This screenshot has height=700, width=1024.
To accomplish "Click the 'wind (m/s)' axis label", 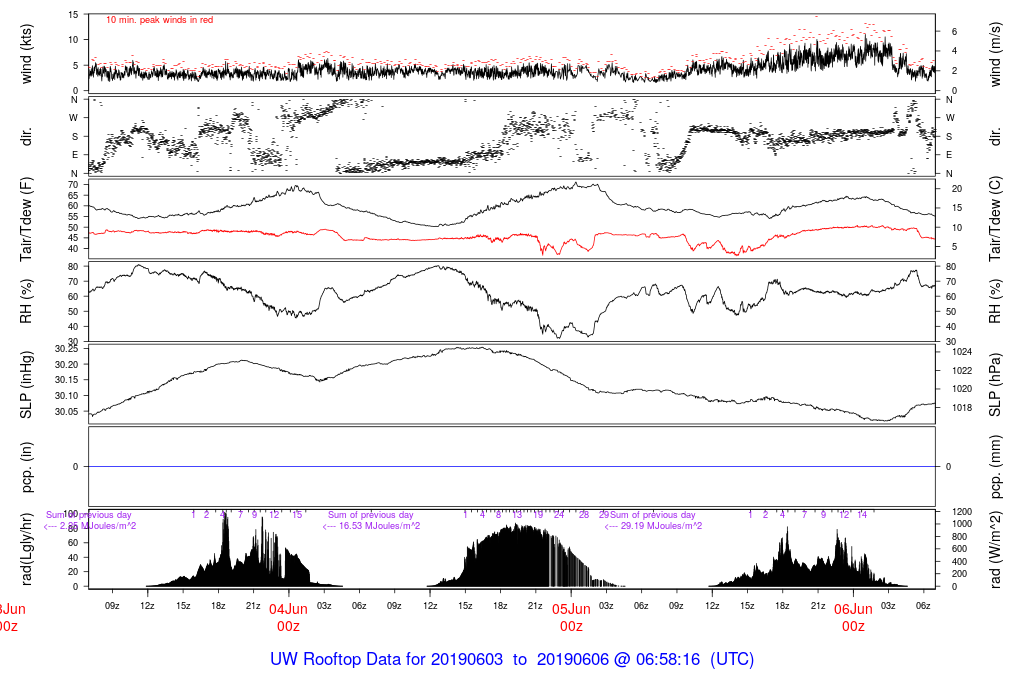I will click(x=995, y=54).
